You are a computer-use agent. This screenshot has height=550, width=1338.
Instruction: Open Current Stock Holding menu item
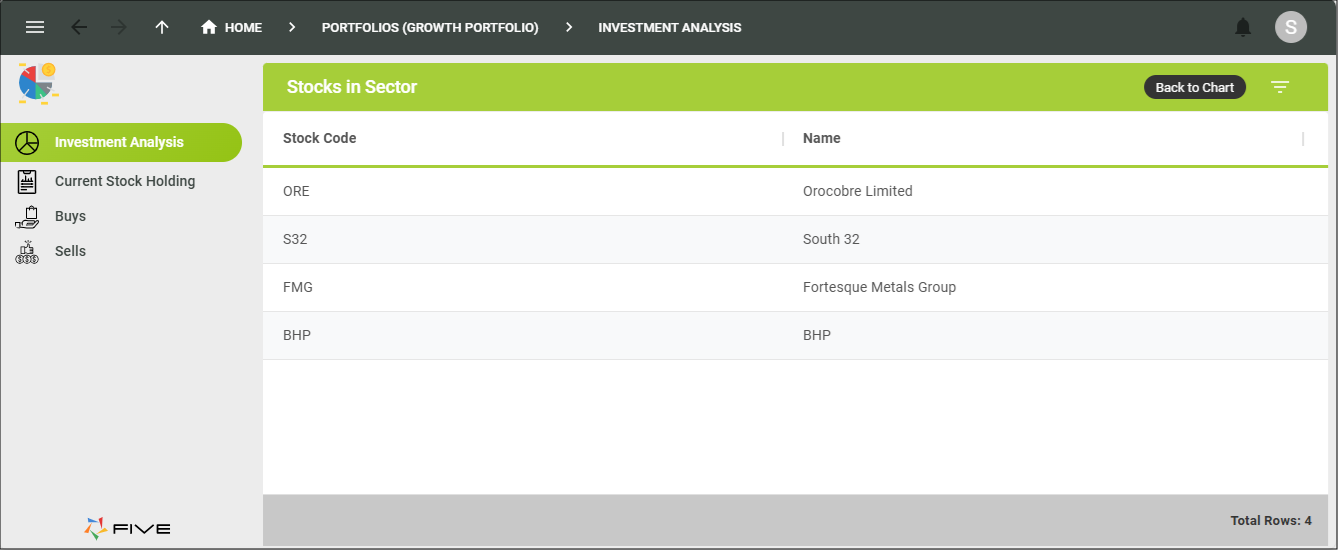(x=125, y=181)
